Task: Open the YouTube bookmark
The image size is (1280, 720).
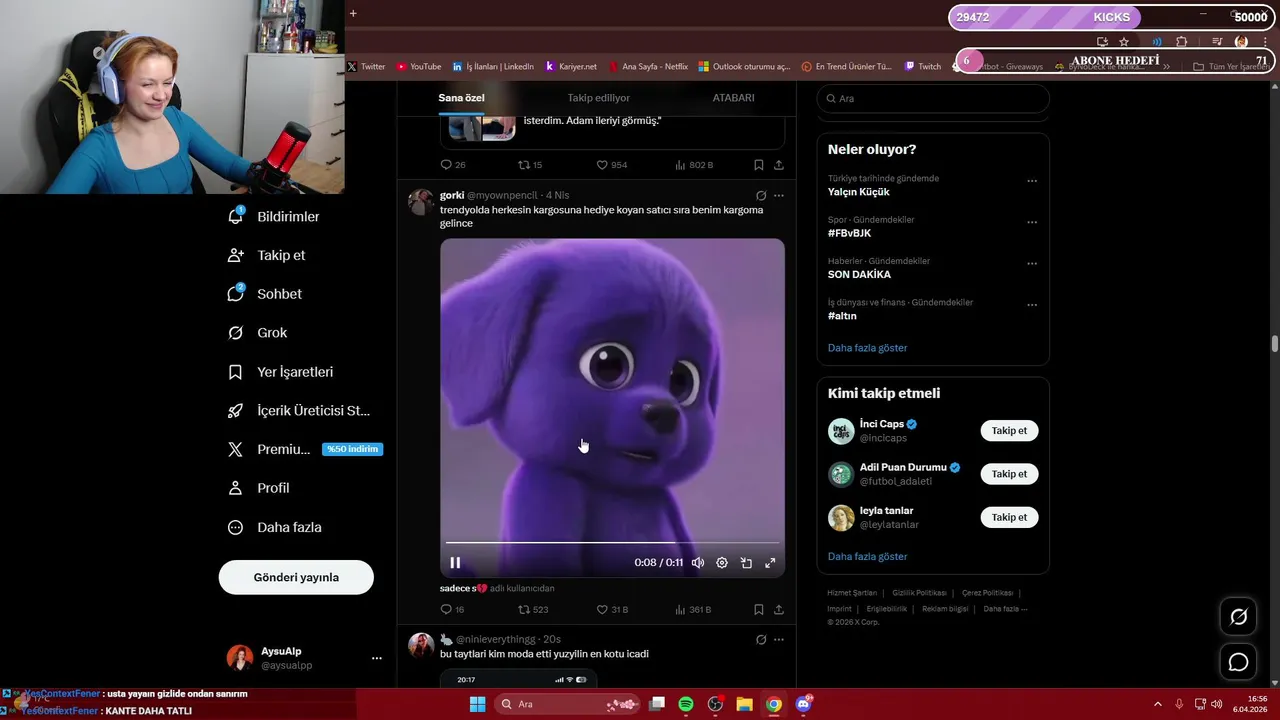Action: tap(418, 66)
